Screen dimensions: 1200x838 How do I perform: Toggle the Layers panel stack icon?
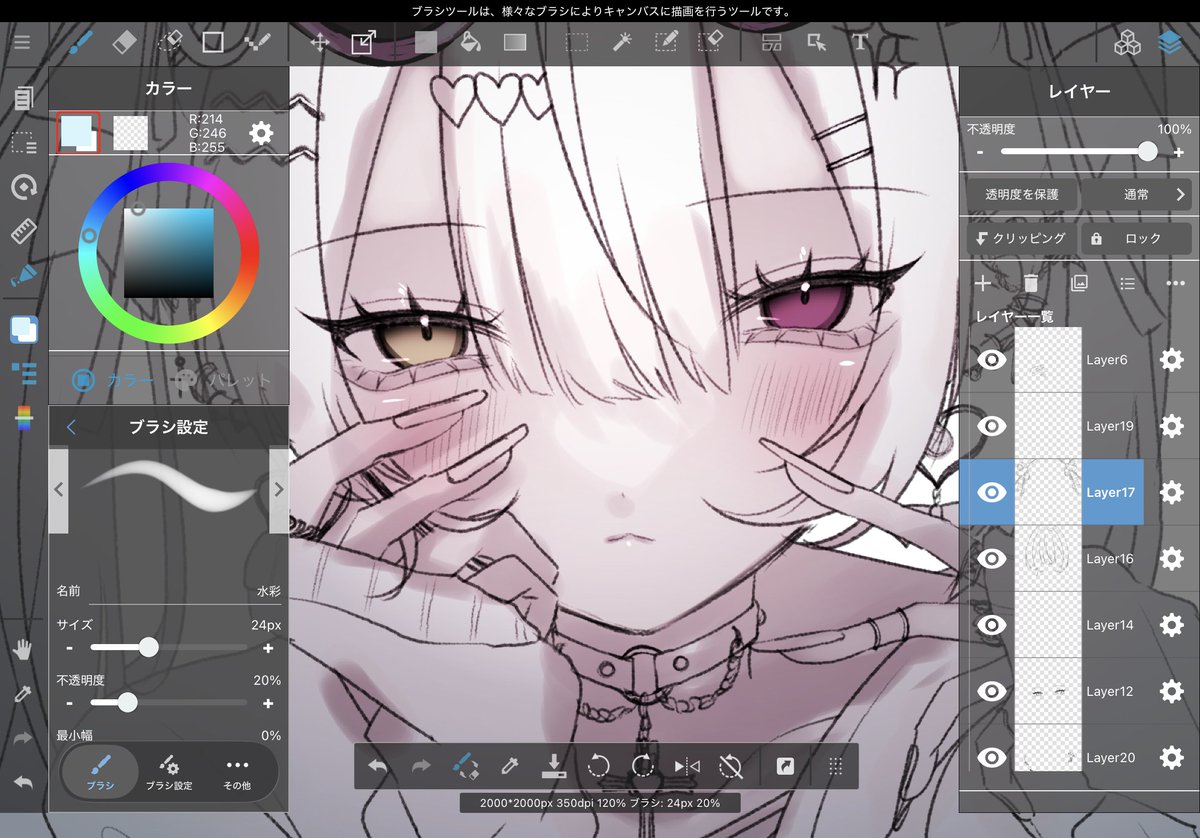point(1169,43)
